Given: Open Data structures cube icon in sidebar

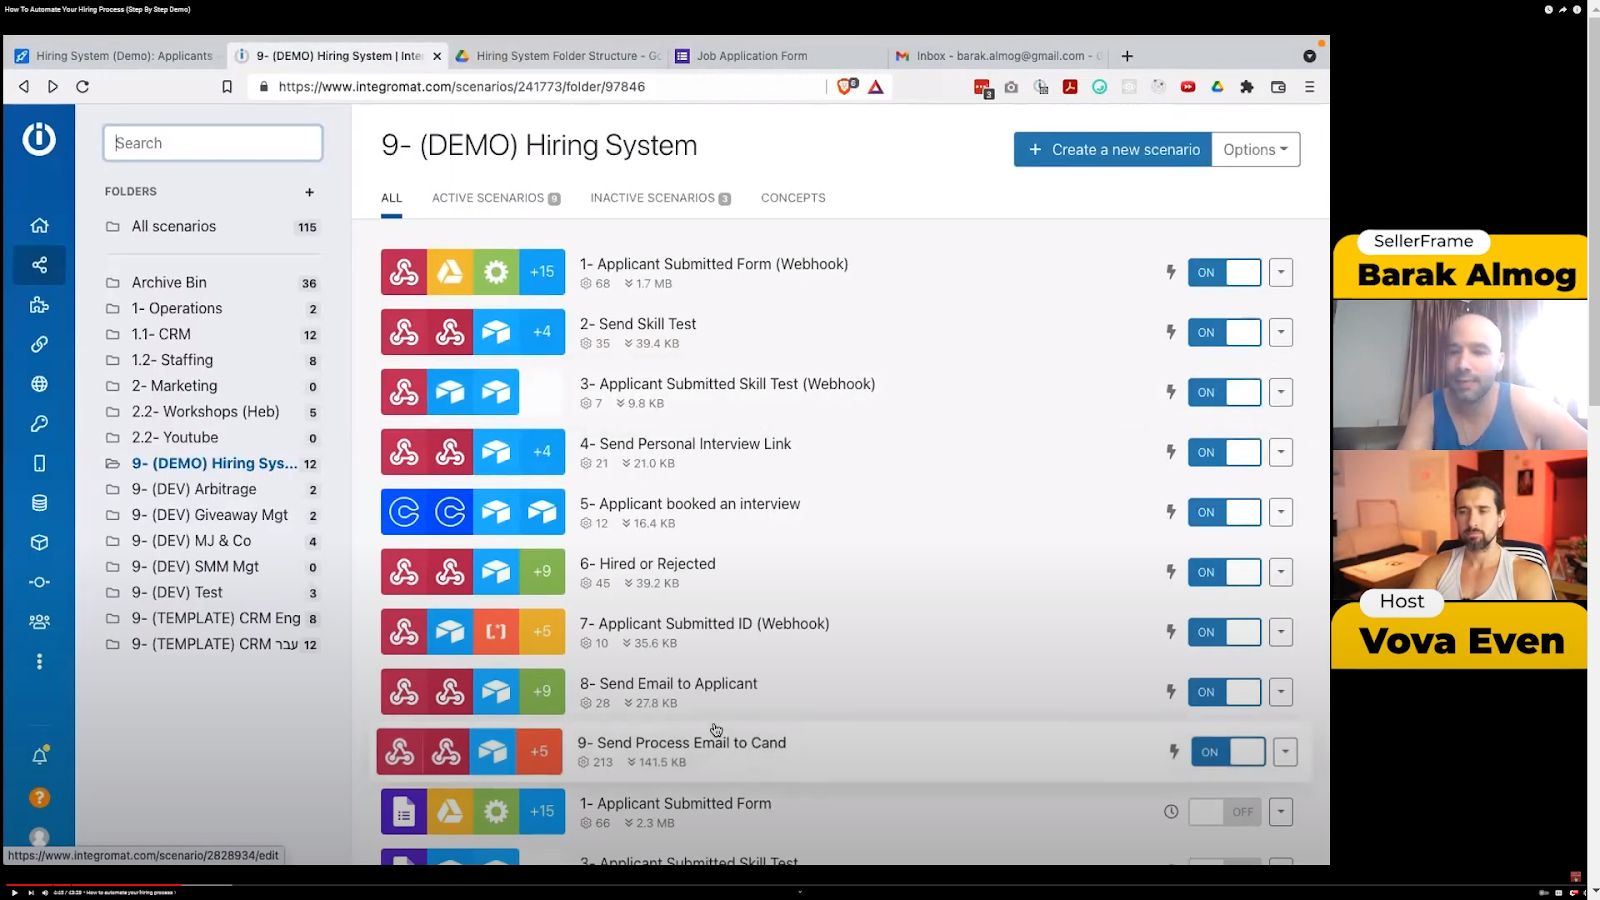Looking at the screenshot, I should (x=39, y=542).
